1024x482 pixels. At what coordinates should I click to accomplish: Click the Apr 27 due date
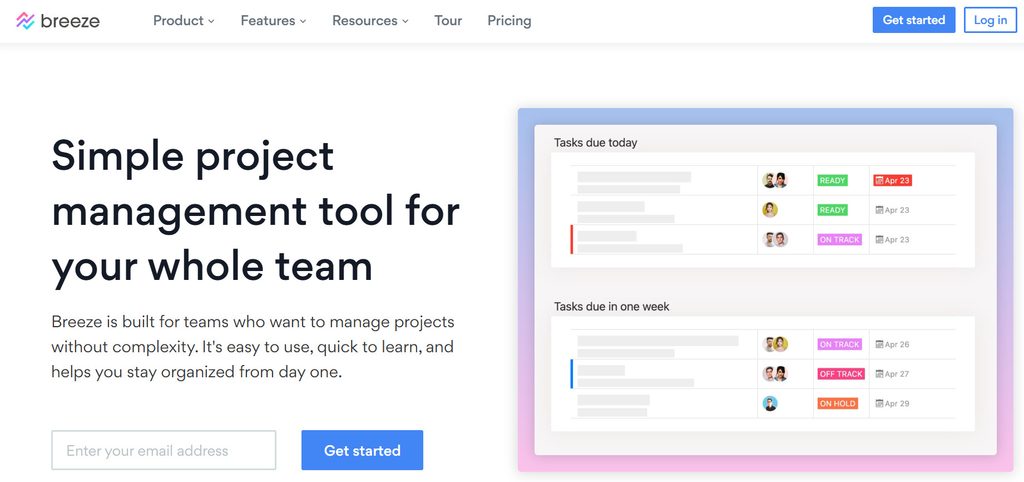[x=892, y=374]
